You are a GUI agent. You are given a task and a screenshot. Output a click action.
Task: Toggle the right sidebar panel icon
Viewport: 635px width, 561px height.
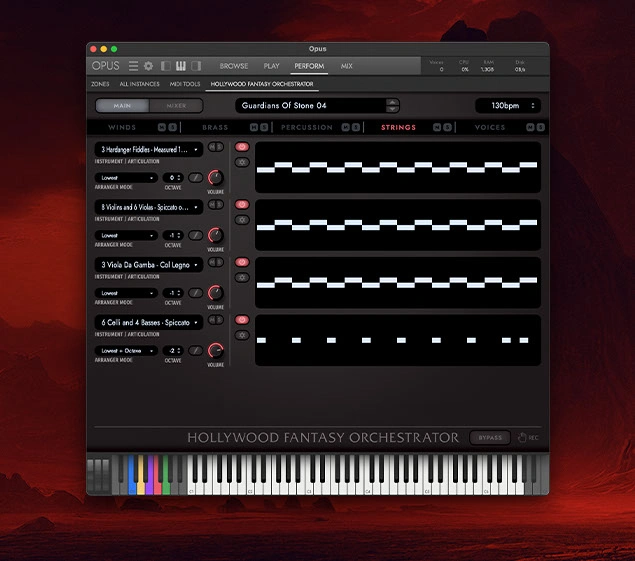196,66
